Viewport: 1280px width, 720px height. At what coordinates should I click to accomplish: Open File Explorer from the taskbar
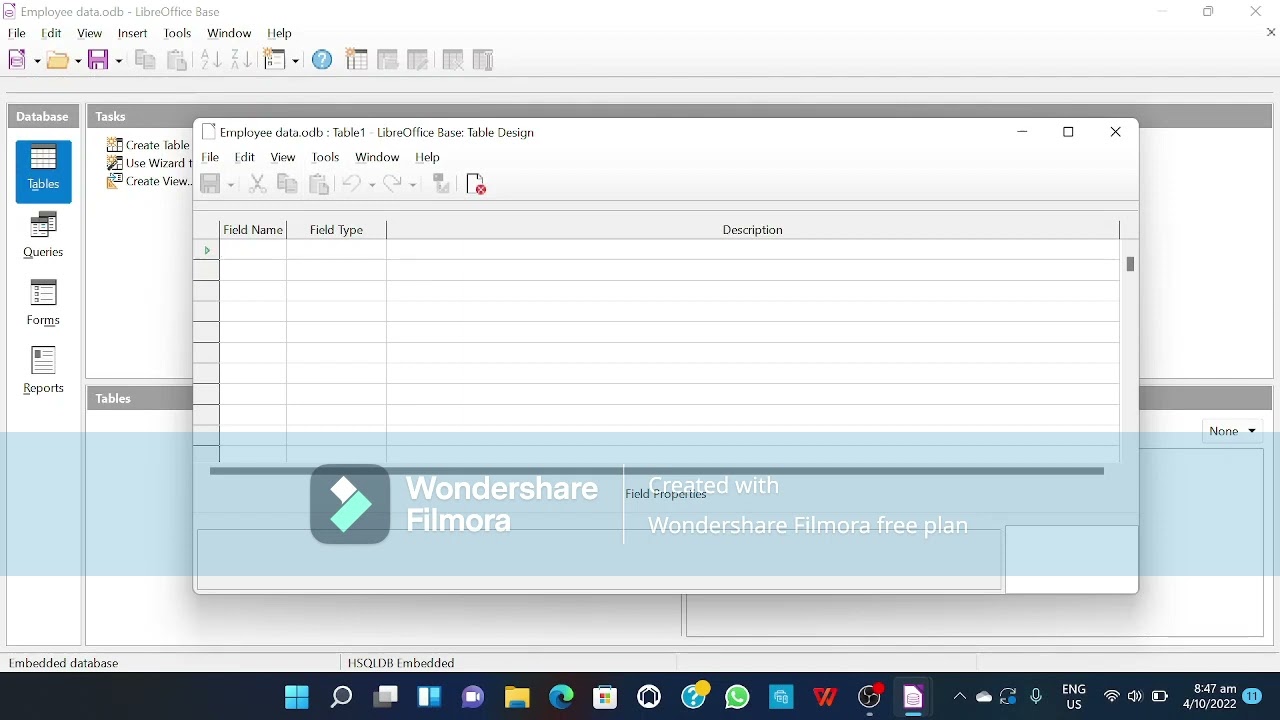(517, 697)
